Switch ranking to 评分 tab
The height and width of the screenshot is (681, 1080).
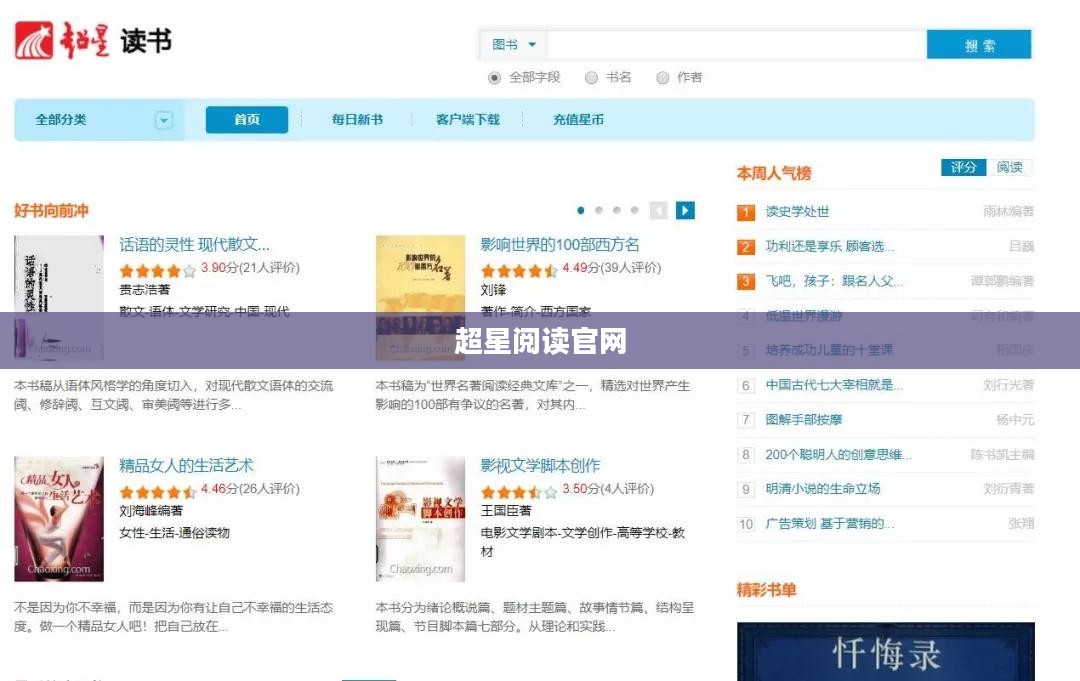pos(964,167)
